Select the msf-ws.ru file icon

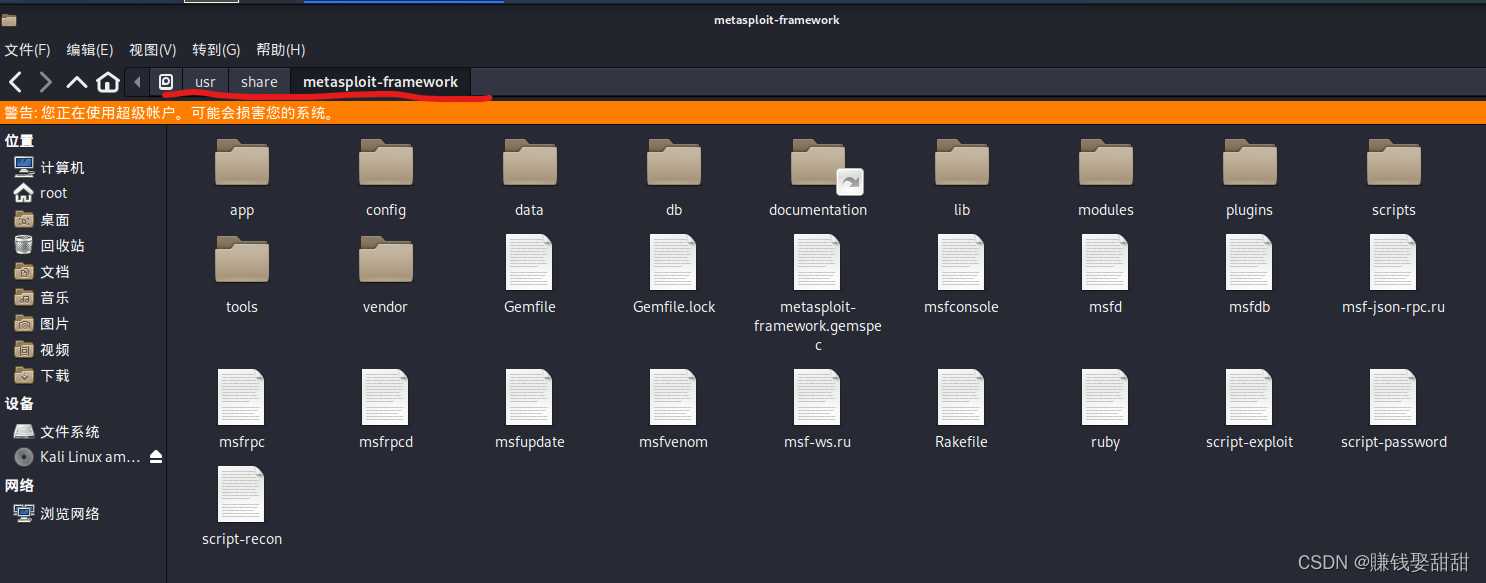point(817,397)
